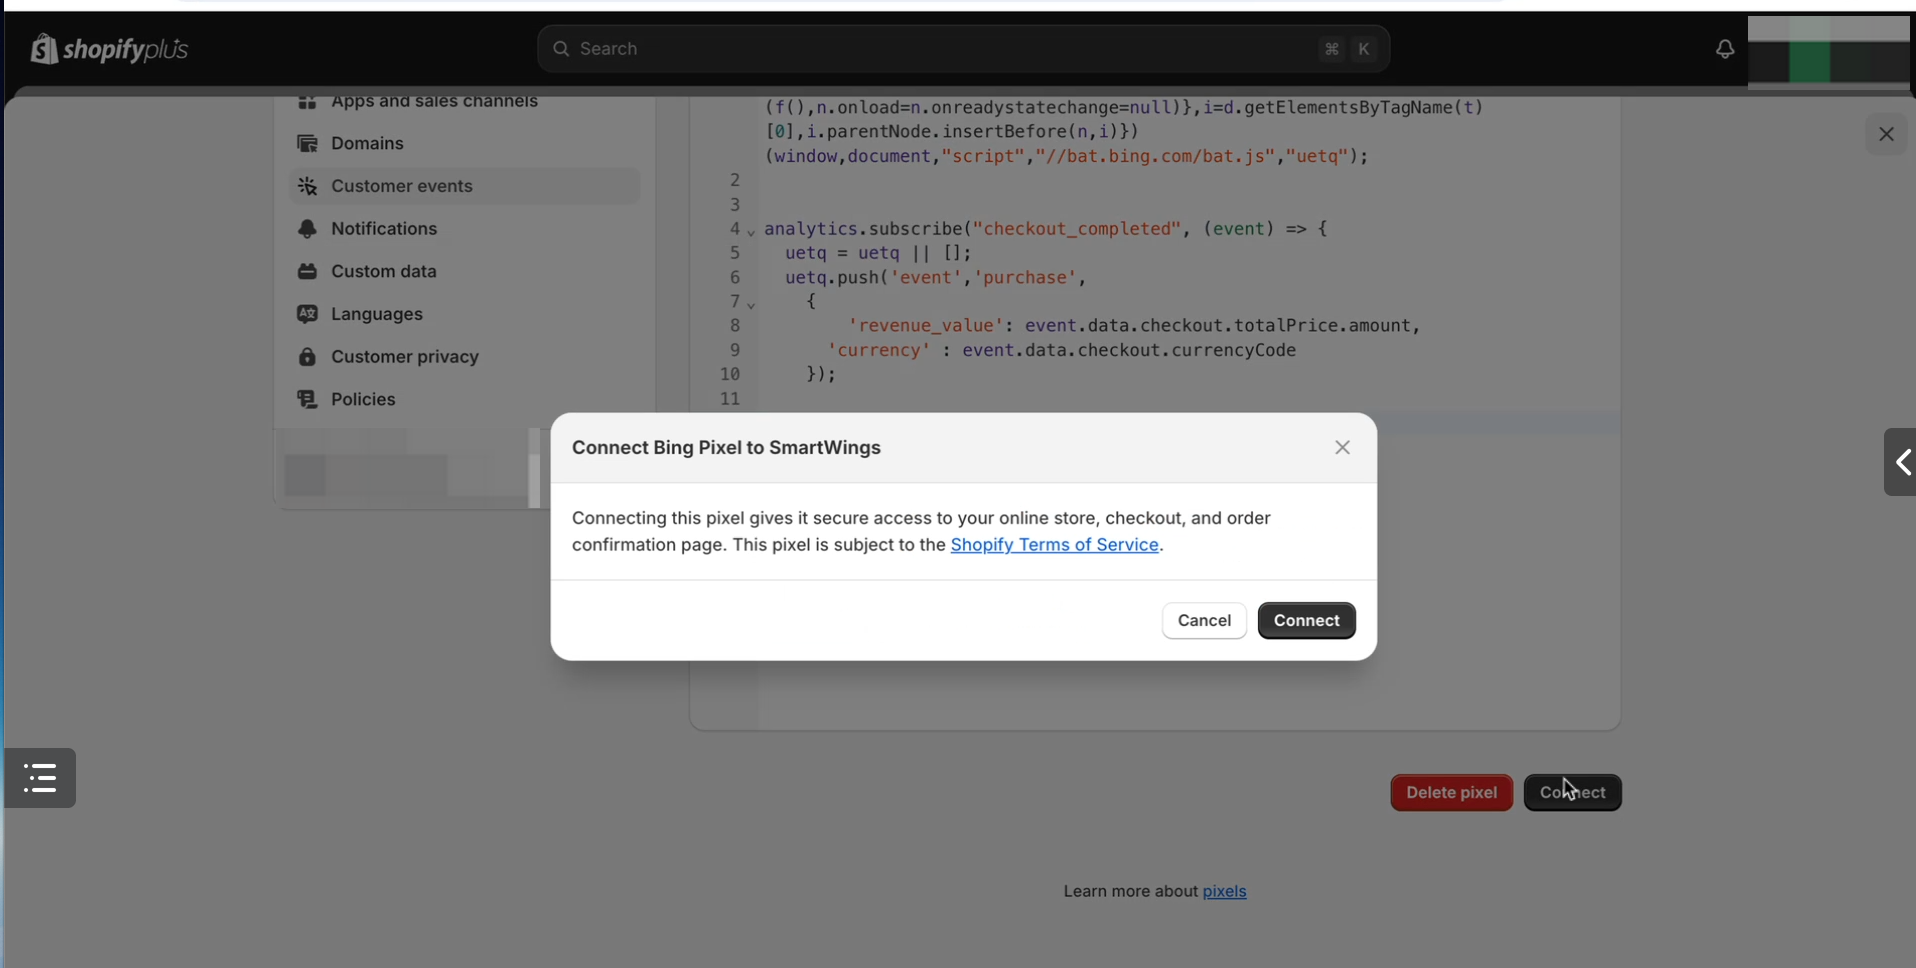Click the Connect button below code editor
This screenshot has height=968, width=1916.
point(1572,793)
